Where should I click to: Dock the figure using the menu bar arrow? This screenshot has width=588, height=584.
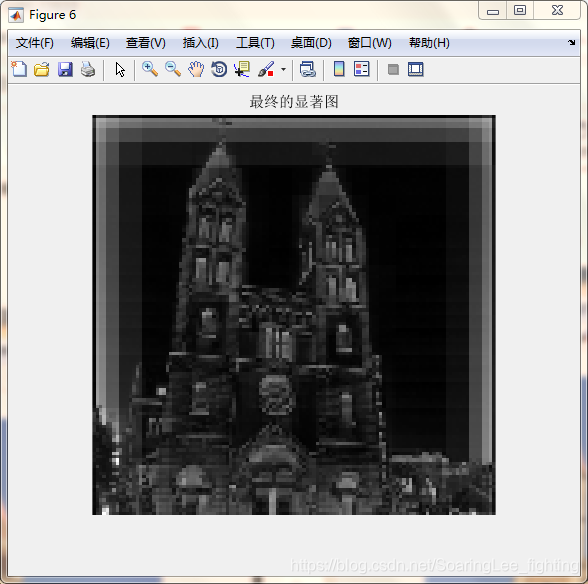(x=572, y=42)
